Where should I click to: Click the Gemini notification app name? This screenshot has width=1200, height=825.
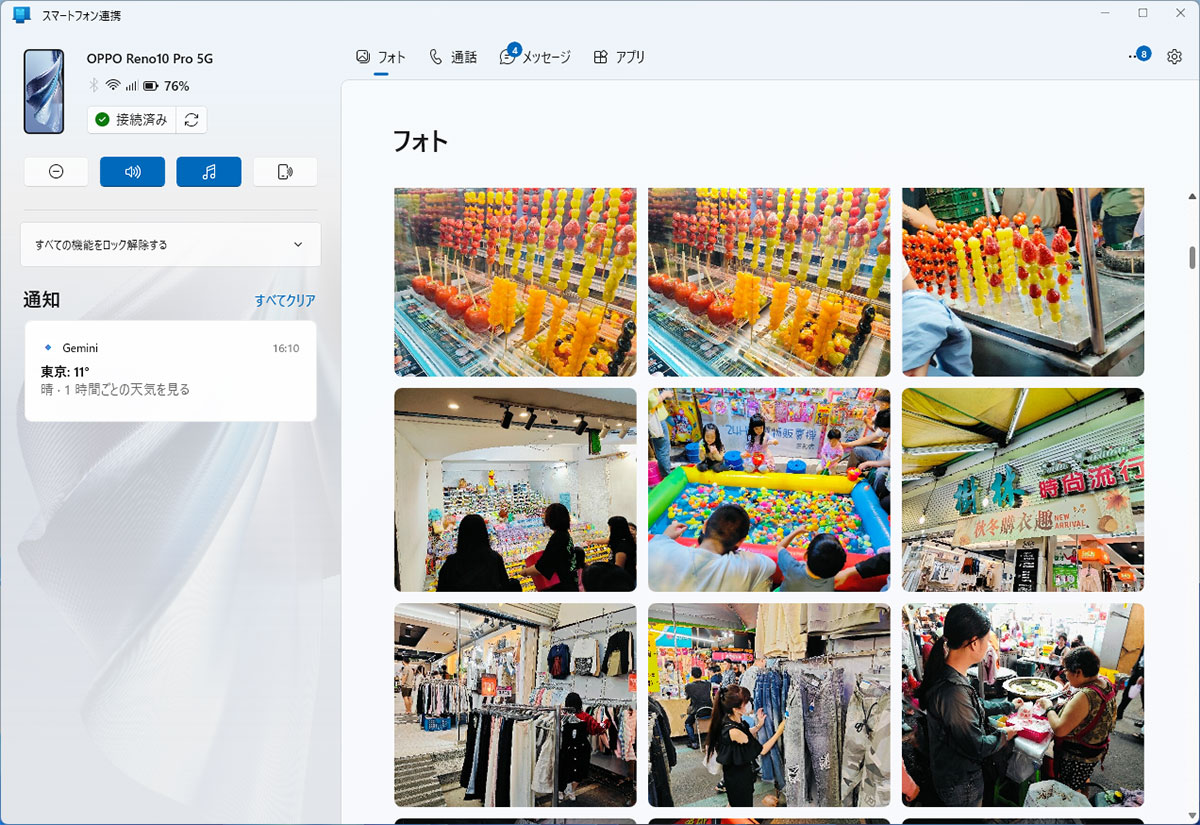point(80,348)
